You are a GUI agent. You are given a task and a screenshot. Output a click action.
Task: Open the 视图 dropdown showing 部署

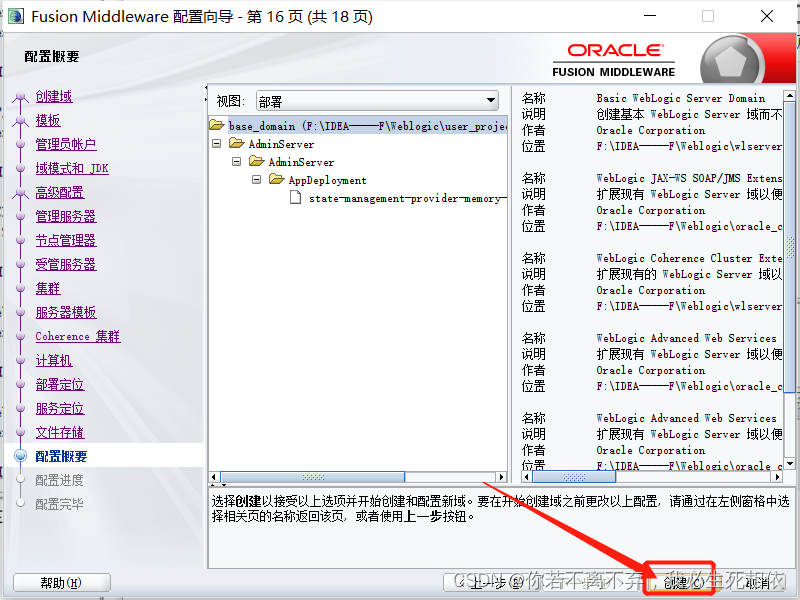pyautogui.click(x=377, y=101)
